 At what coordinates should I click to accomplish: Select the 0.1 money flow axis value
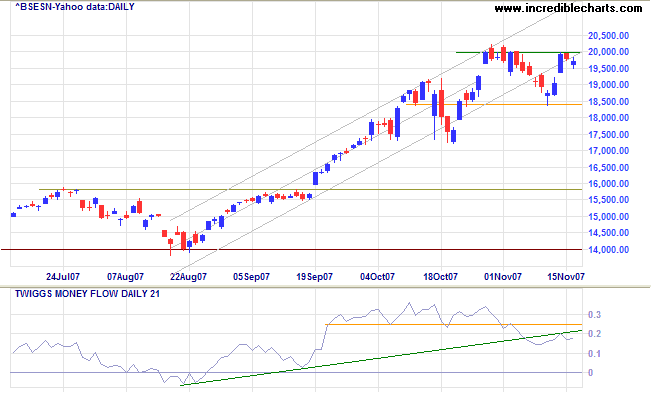tap(594, 353)
